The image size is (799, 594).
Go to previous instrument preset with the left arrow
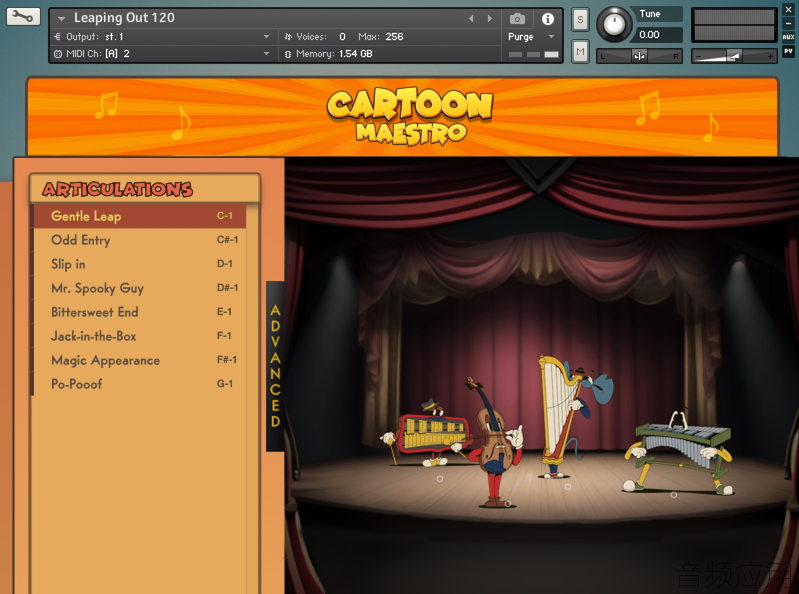click(471, 19)
